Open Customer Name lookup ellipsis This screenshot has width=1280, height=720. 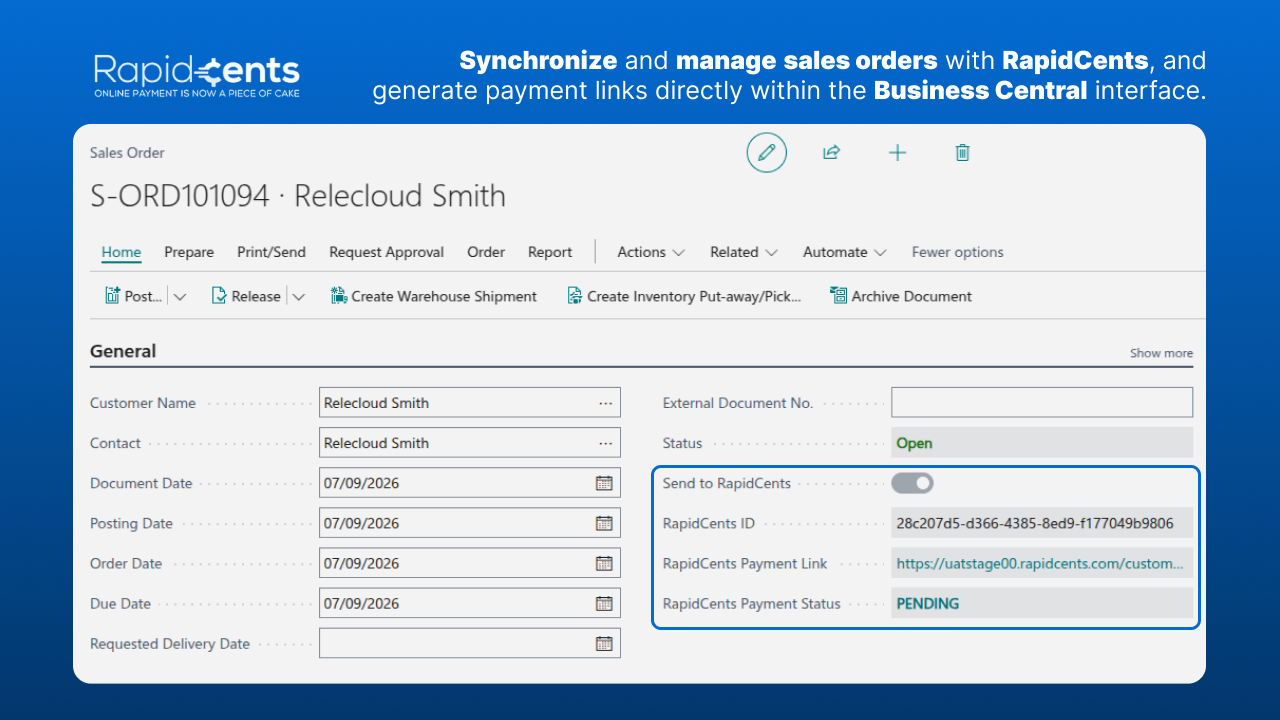[x=605, y=403]
